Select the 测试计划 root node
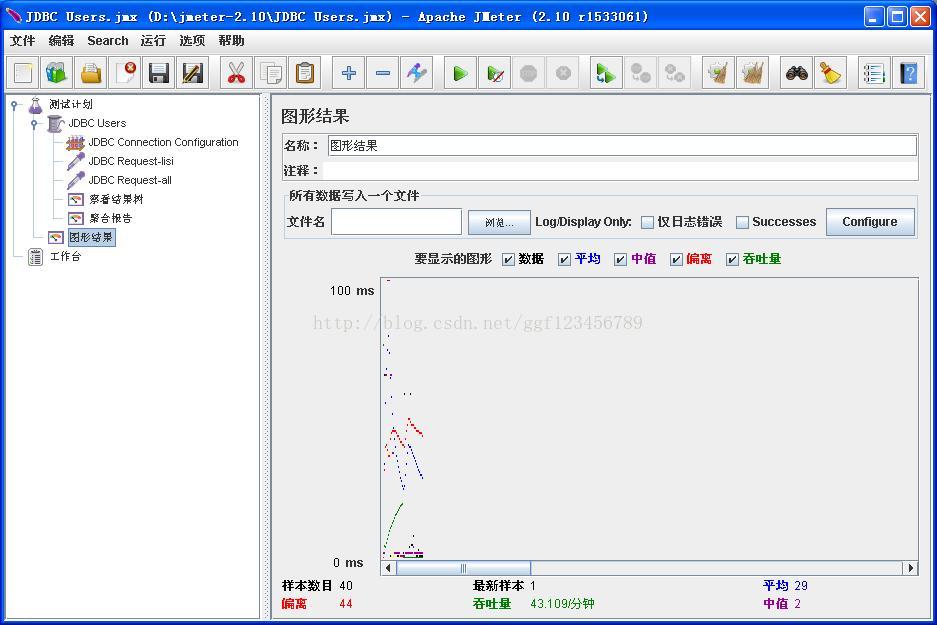Image resolution: width=937 pixels, height=625 pixels. [x=71, y=105]
